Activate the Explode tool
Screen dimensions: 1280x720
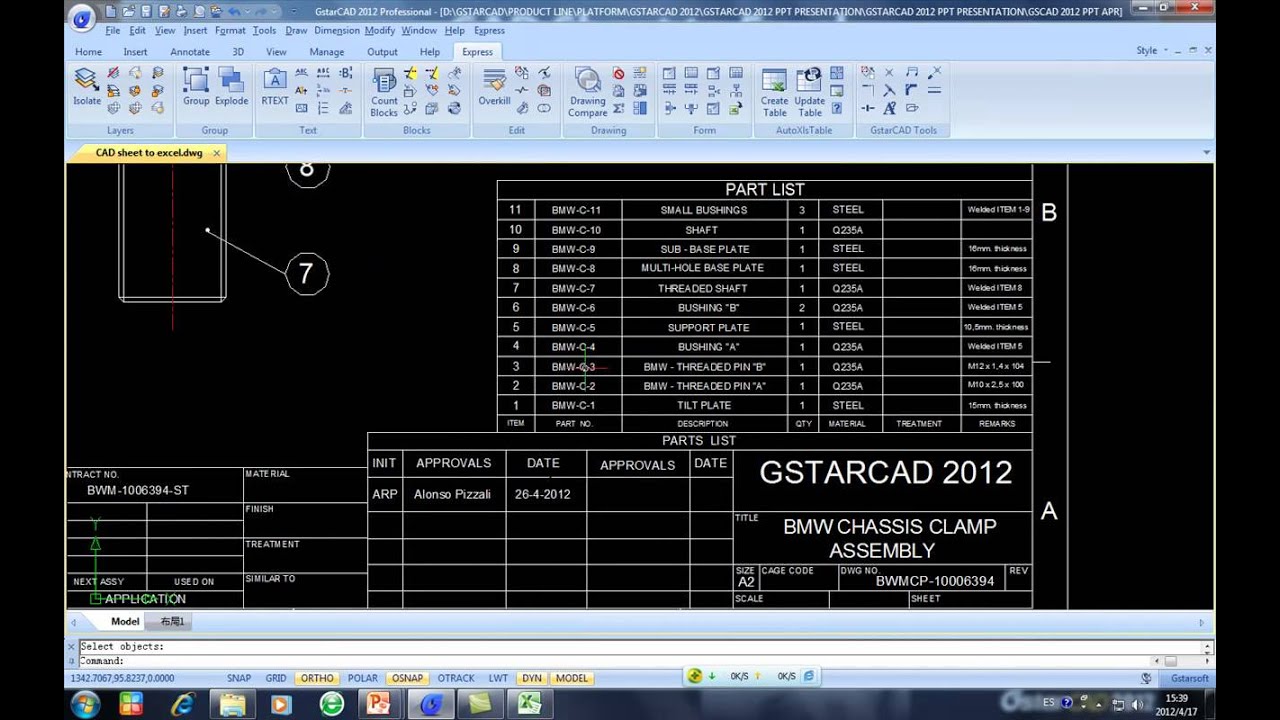pyautogui.click(x=231, y=86)
